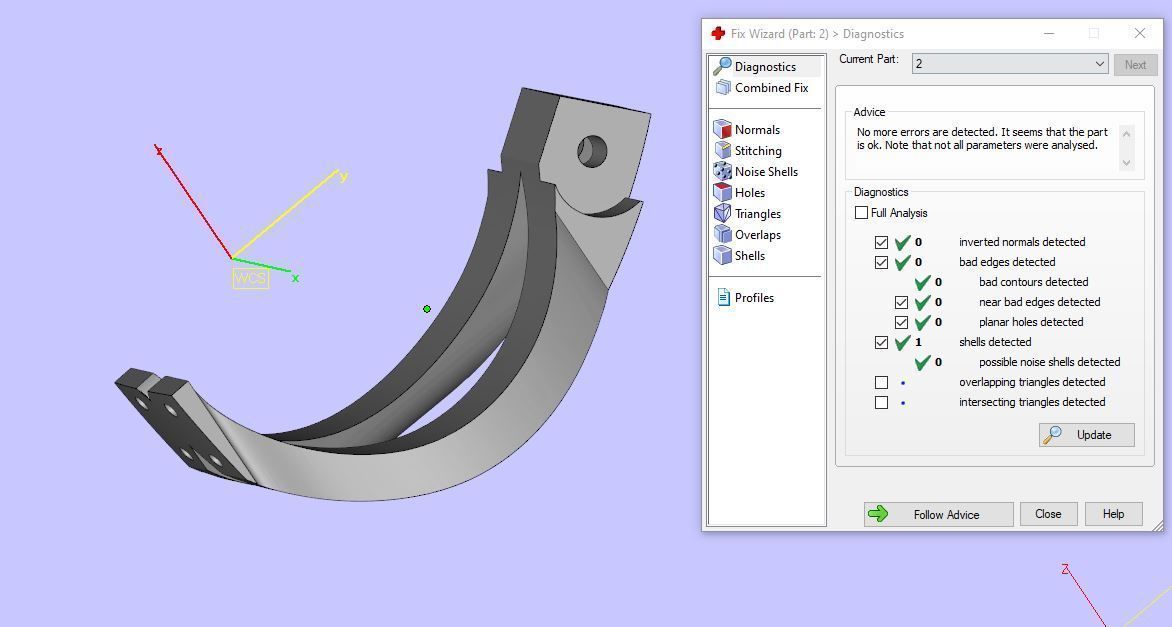1172x627 pixels.
Task: Click the magnifier icon on Update button
Action: click(1053, 434)
